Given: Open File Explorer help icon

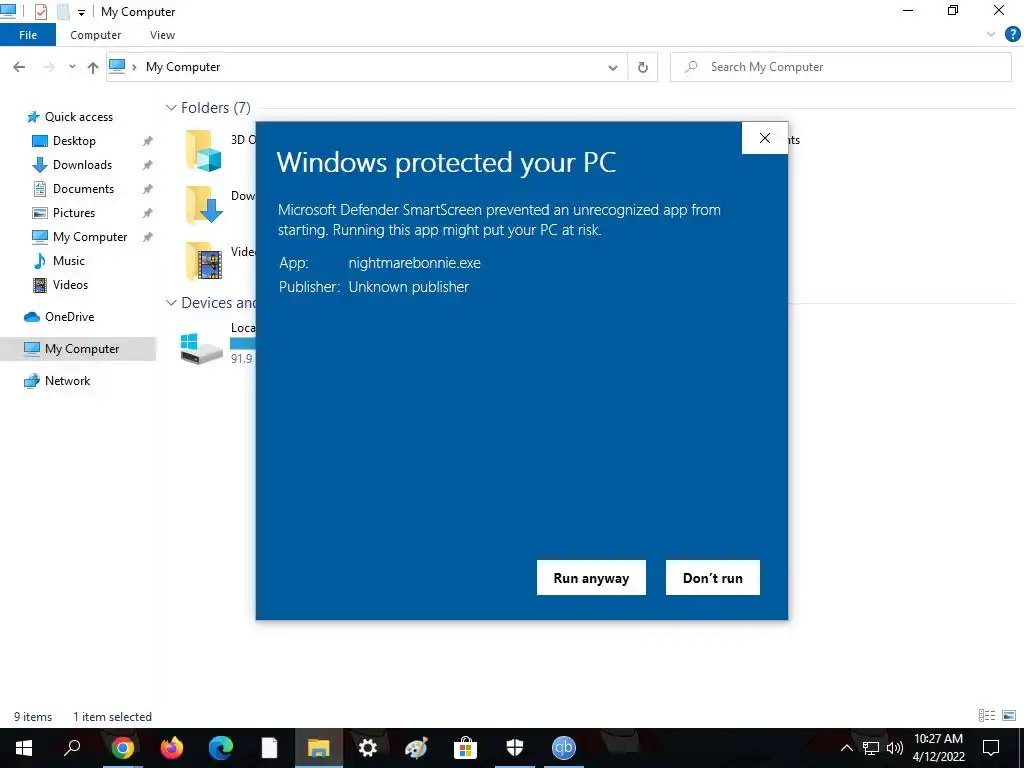Looking at the screenshot, I should coord(1012,34).
